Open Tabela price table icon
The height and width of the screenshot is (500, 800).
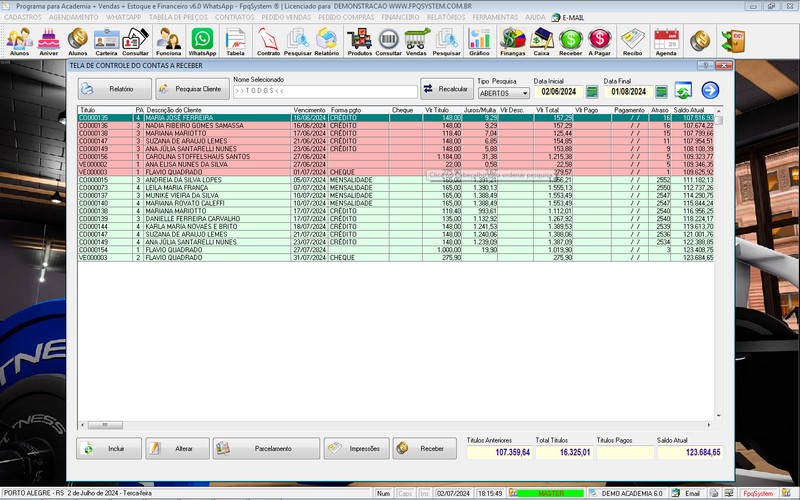point(235,41)
